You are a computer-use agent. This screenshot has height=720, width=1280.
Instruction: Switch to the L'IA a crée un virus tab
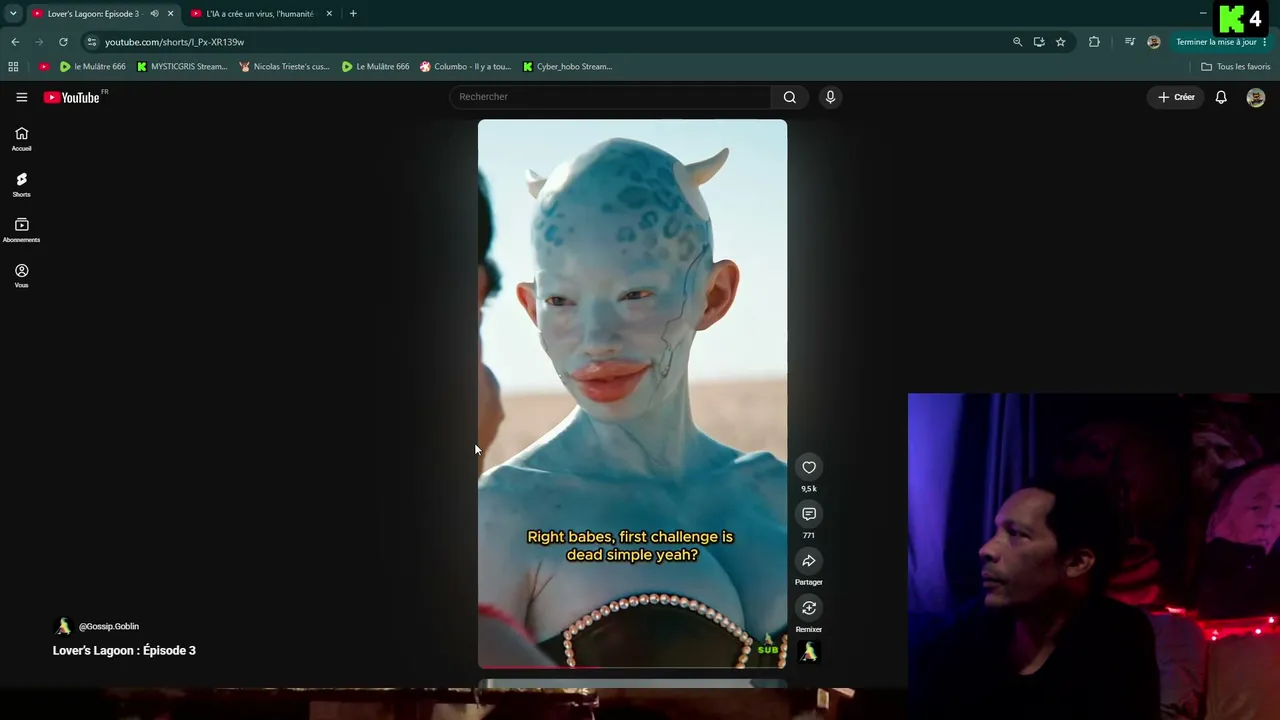260,14
